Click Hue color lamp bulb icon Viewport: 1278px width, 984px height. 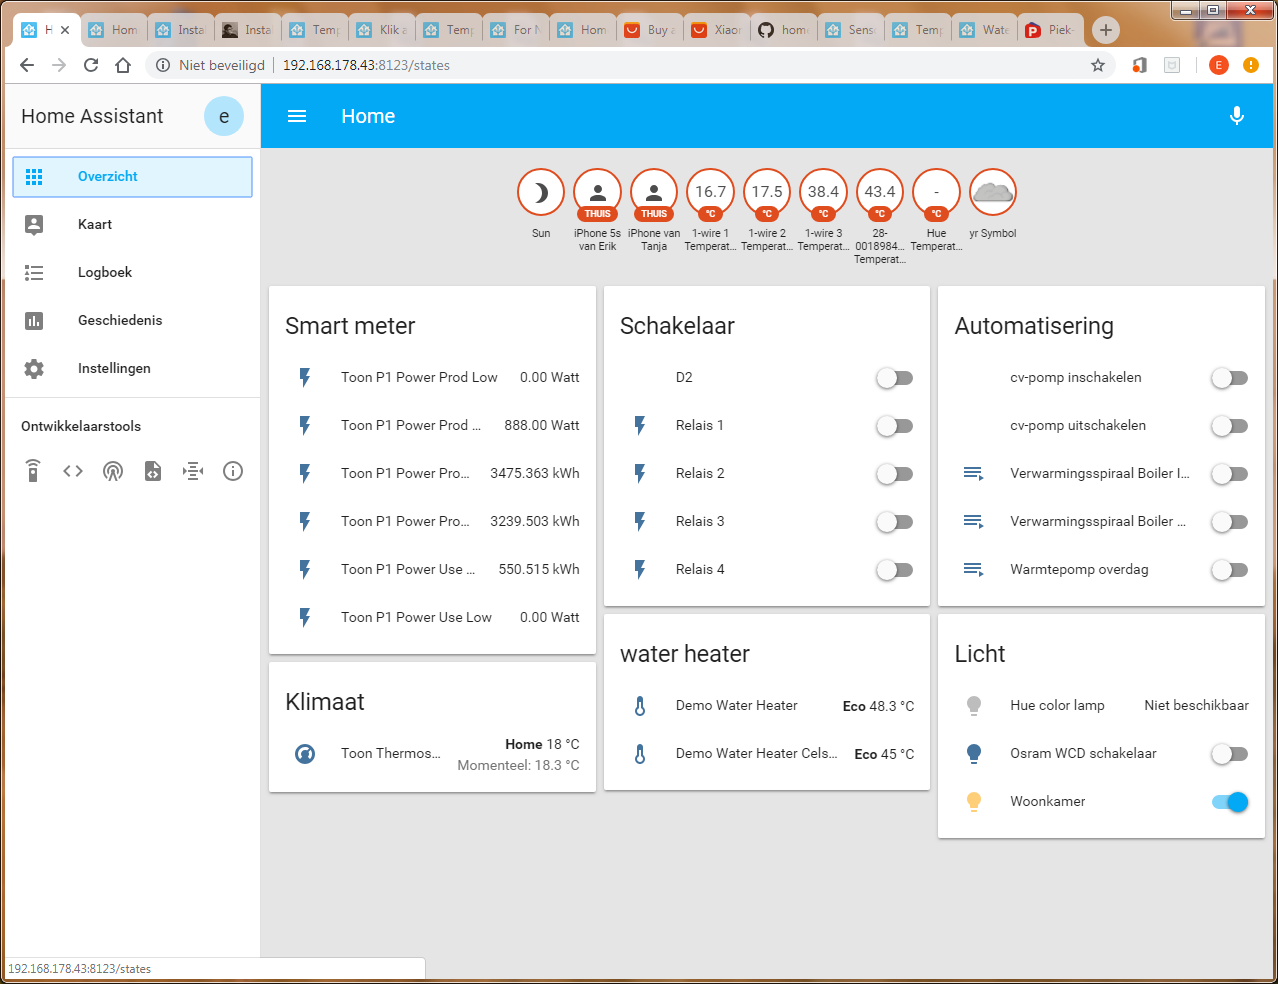tap(974, 706)
